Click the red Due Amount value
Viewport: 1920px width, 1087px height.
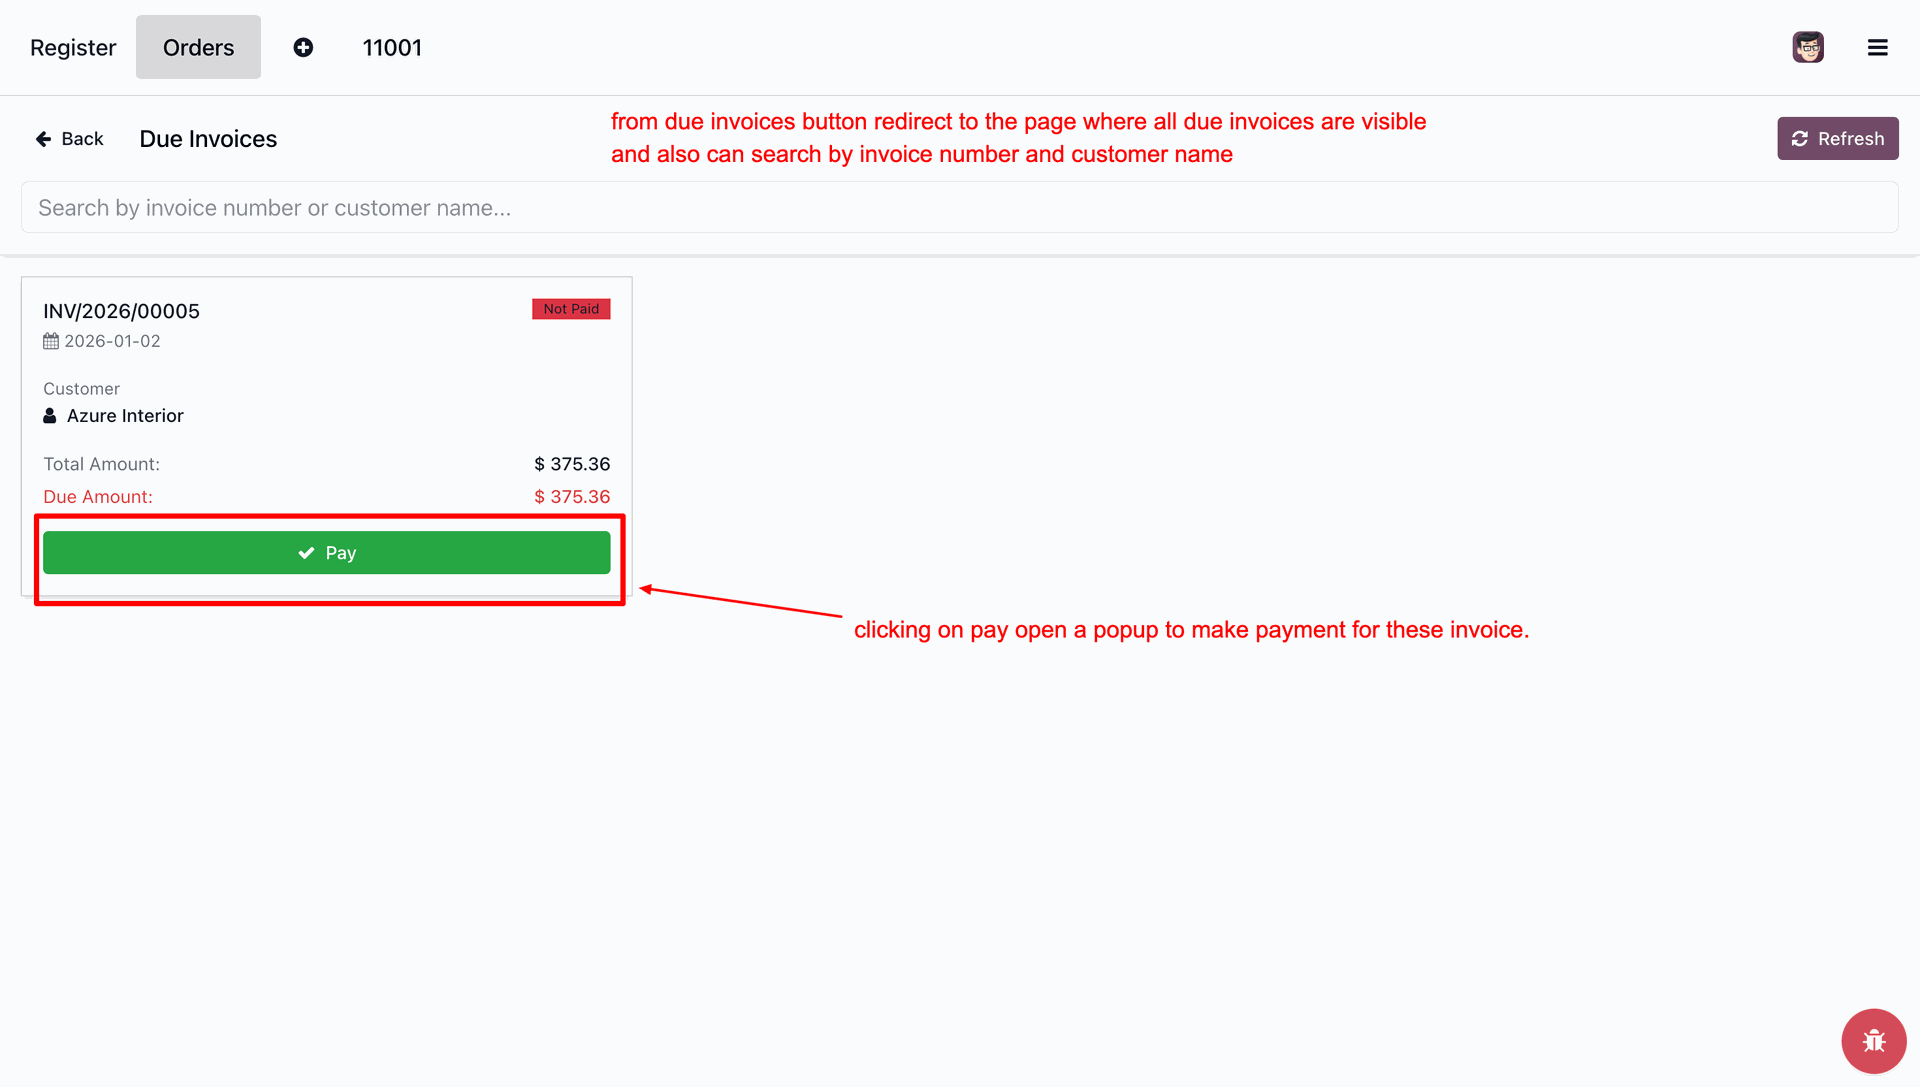(x=572, y=497)
